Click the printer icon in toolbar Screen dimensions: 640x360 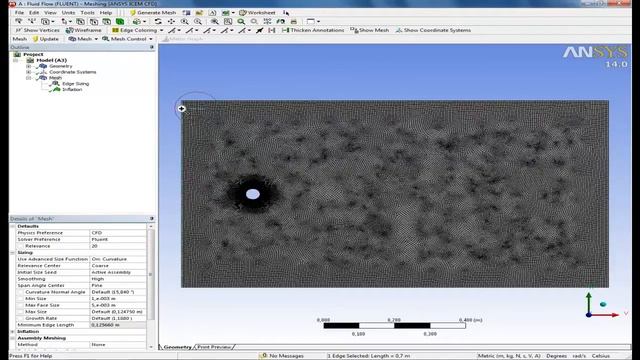(x=293, y=21)
